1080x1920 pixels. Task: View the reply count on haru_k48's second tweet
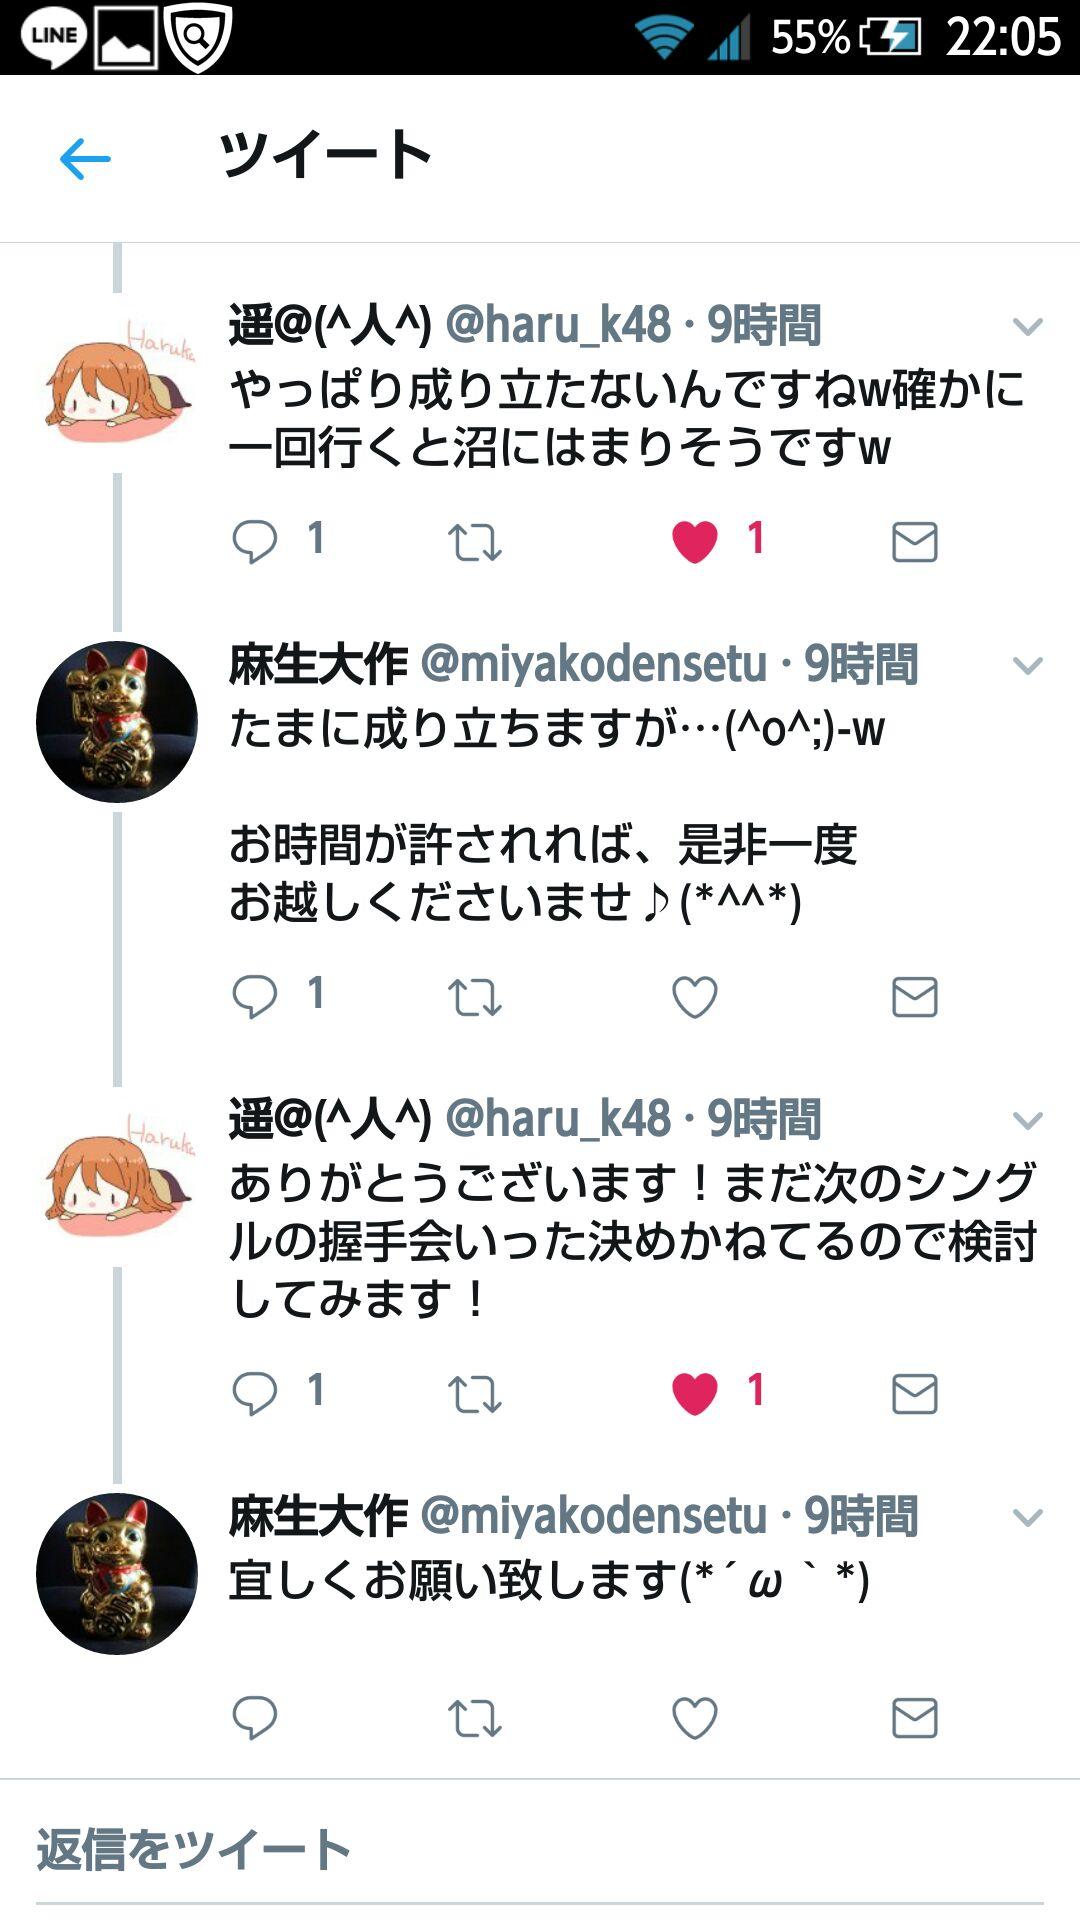(315, 1389)
